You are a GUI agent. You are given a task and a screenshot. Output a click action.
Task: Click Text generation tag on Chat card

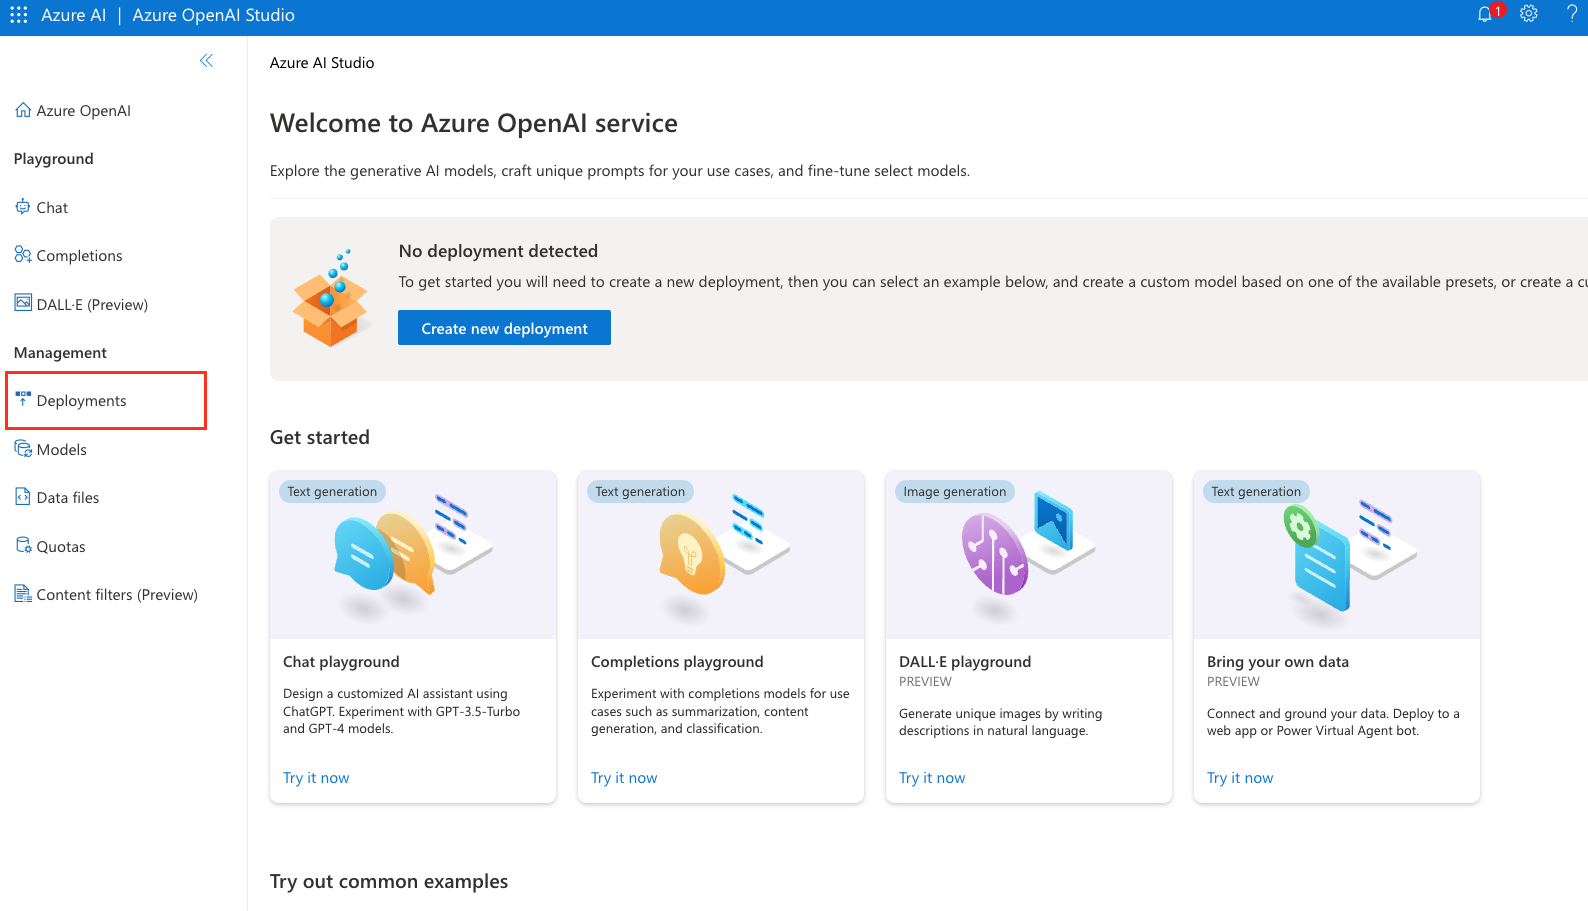click(332, 491)
